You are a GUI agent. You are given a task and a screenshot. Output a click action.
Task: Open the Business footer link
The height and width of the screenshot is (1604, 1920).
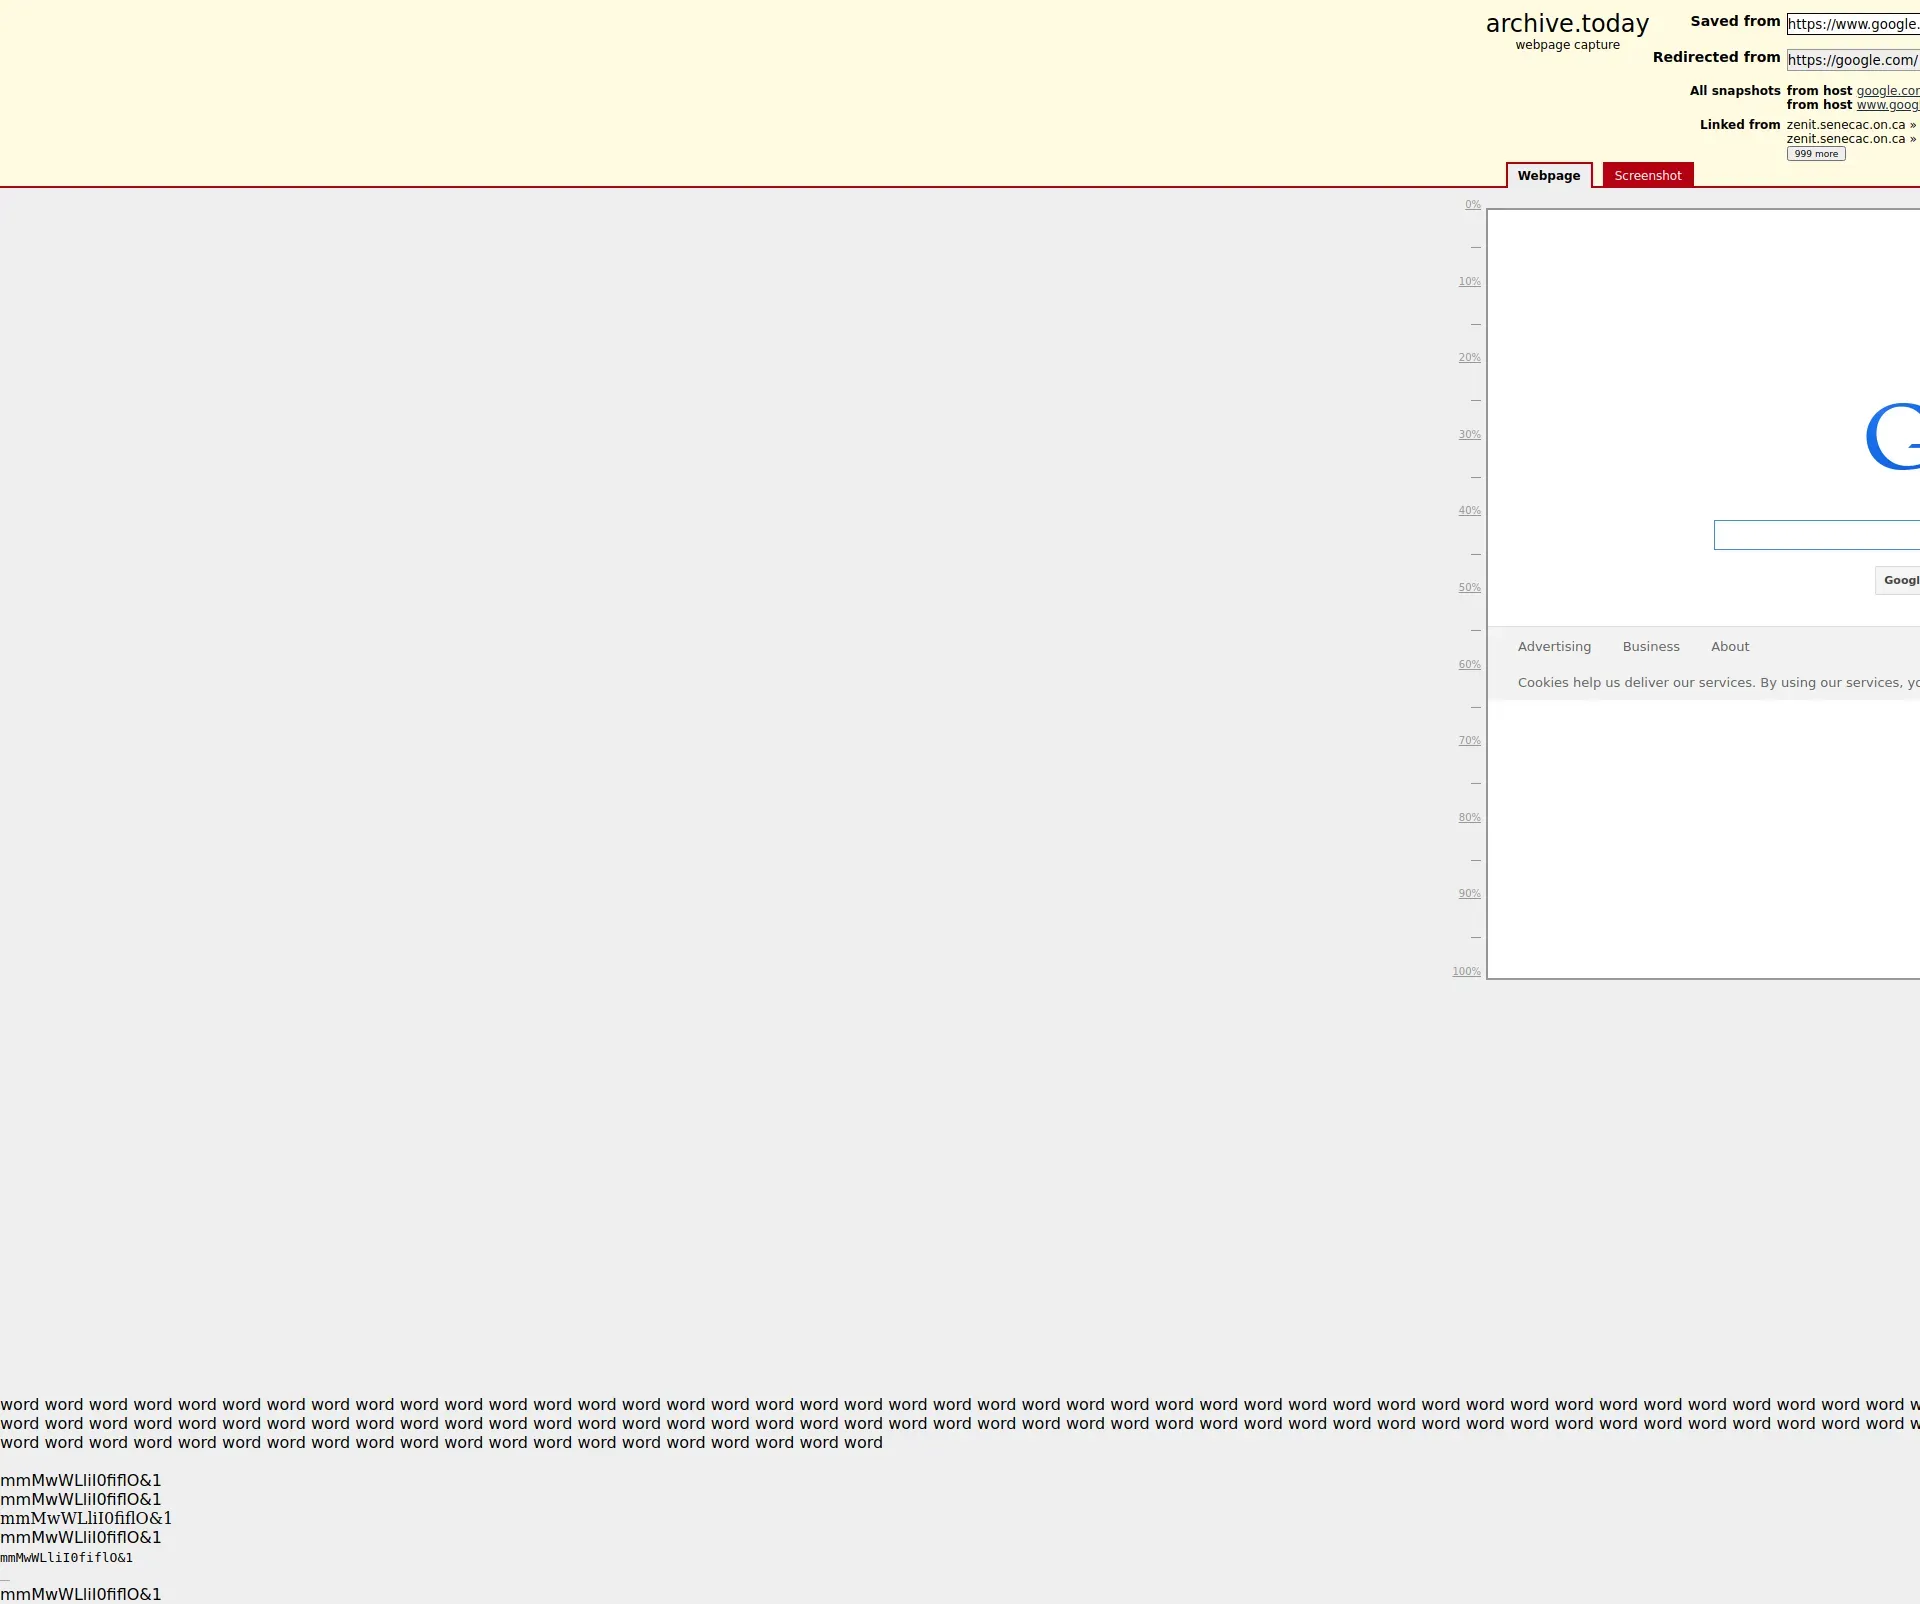tap(1651, 647)
